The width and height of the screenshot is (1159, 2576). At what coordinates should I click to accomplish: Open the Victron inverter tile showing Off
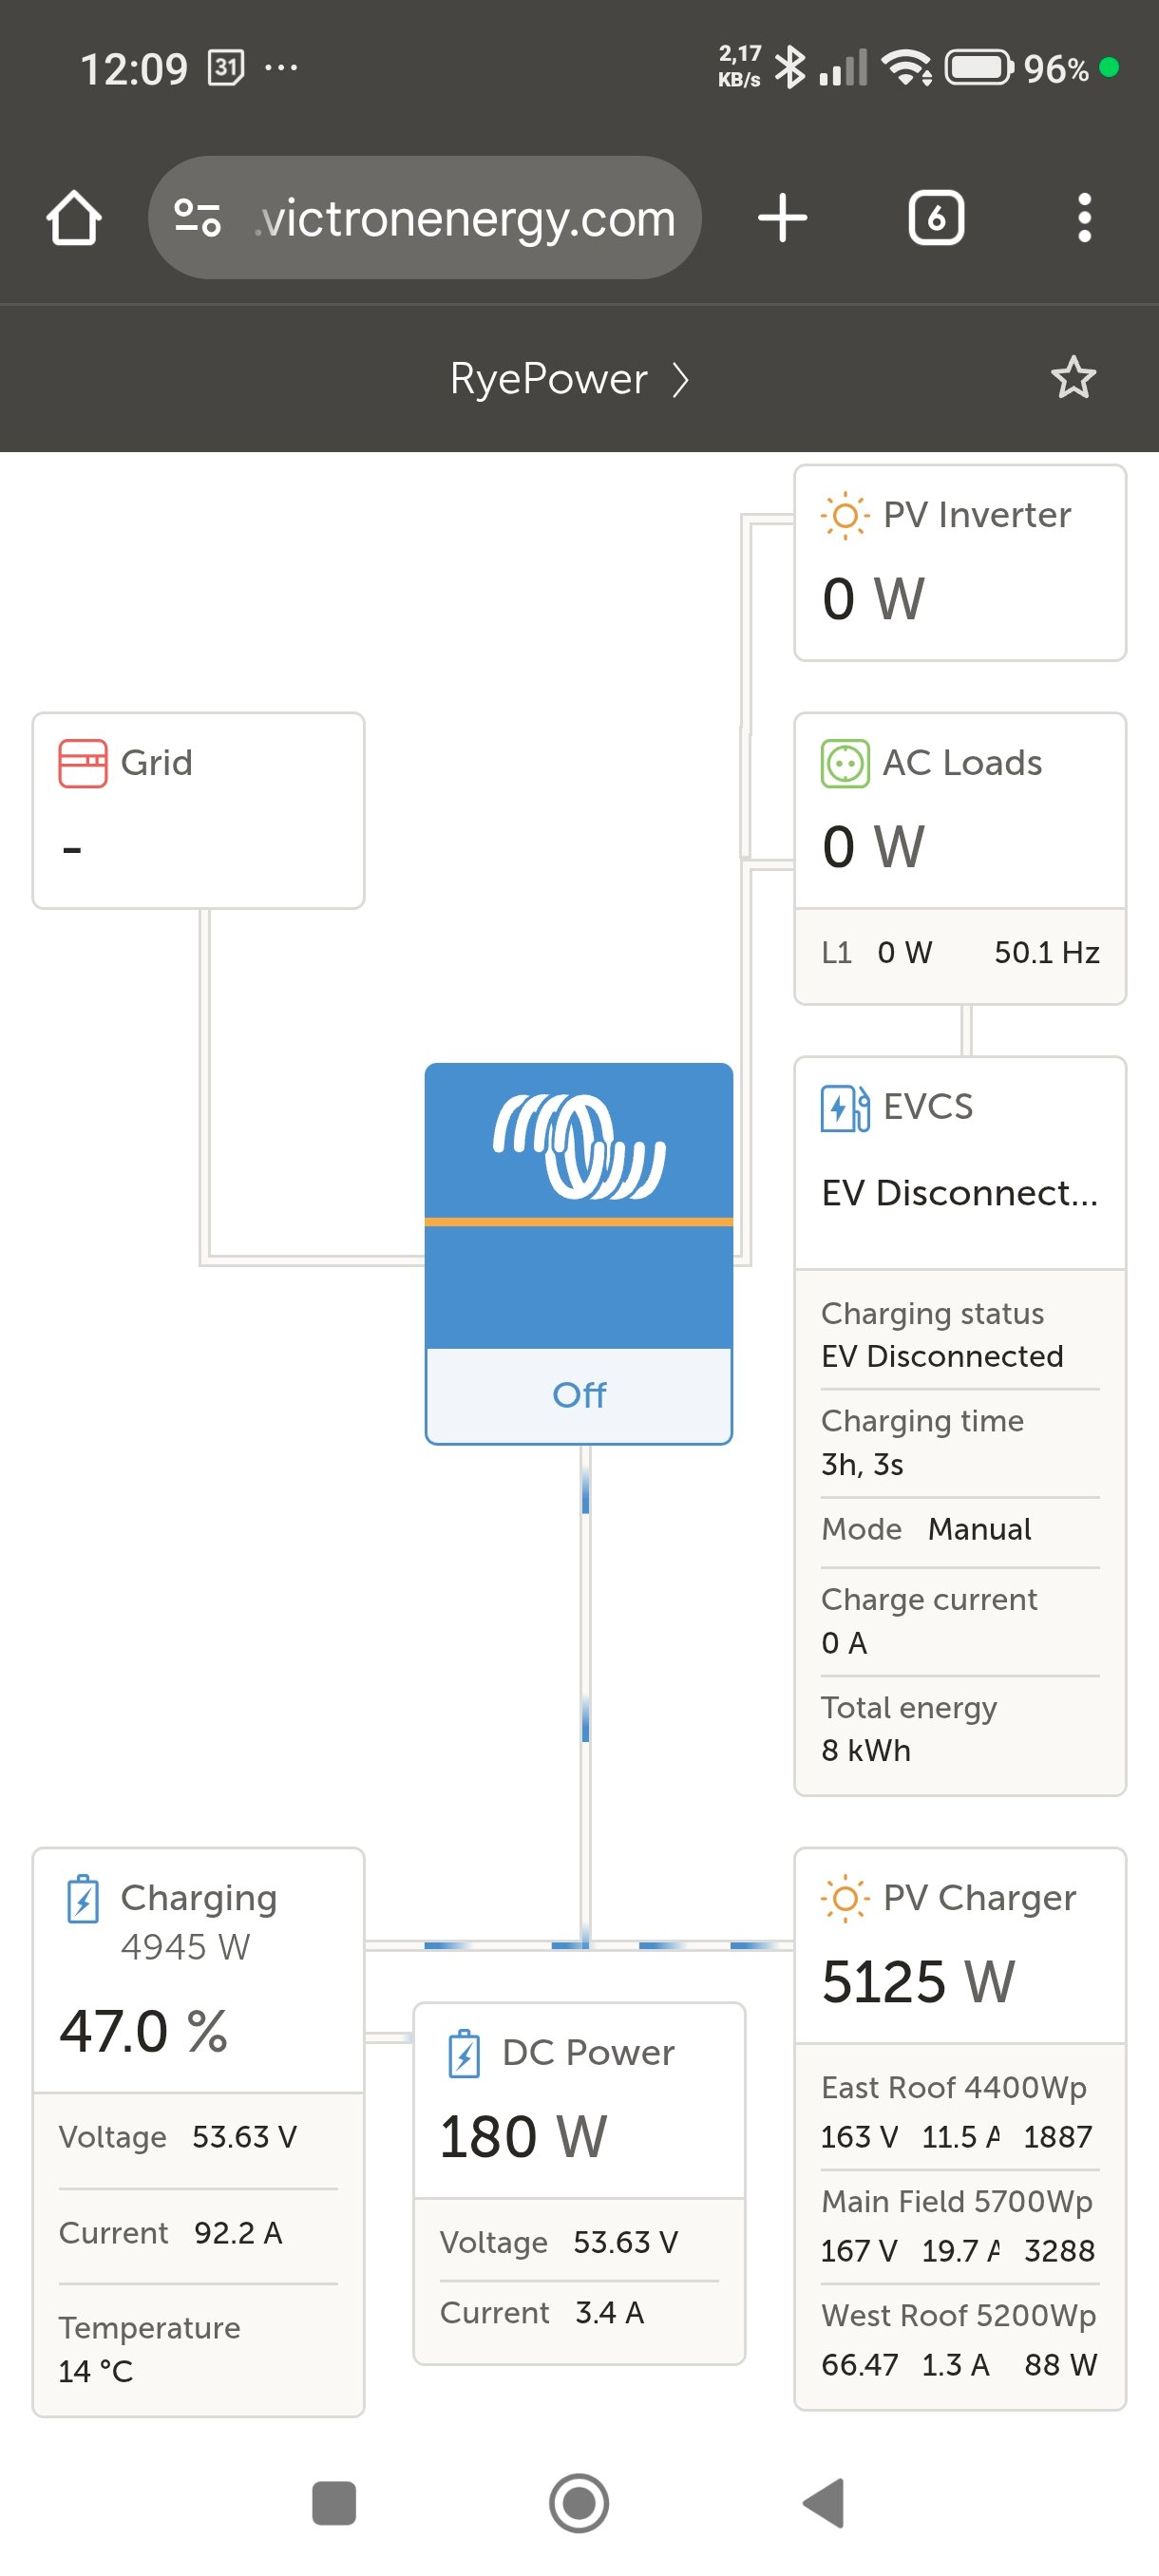(579, 1252)
